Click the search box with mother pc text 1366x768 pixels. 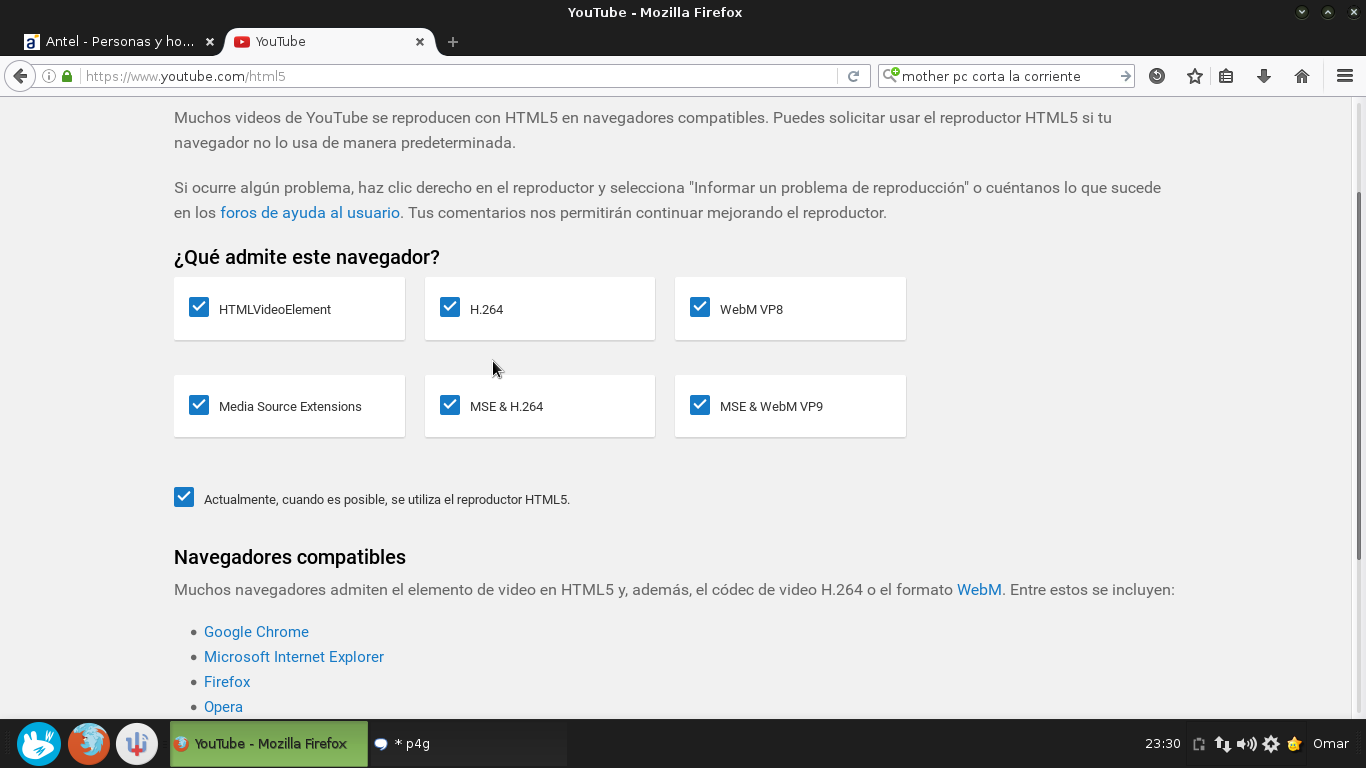1008,76
